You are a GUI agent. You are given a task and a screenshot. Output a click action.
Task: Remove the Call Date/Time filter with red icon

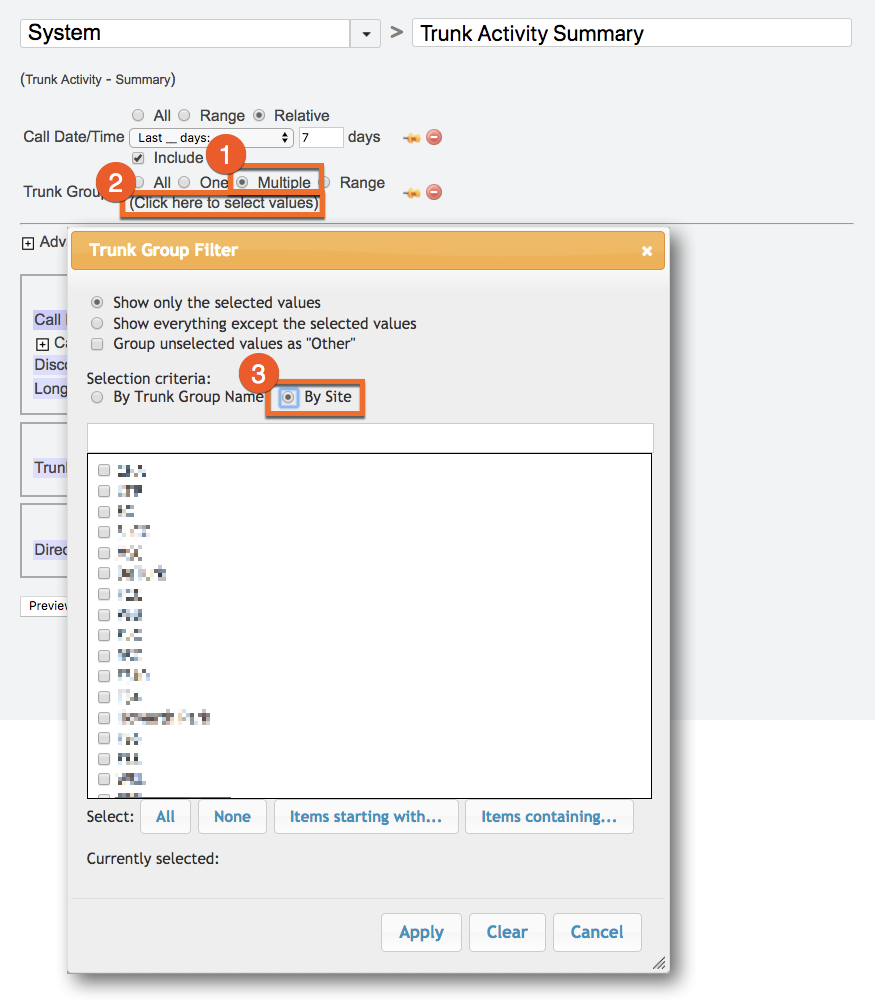point(434,138)
